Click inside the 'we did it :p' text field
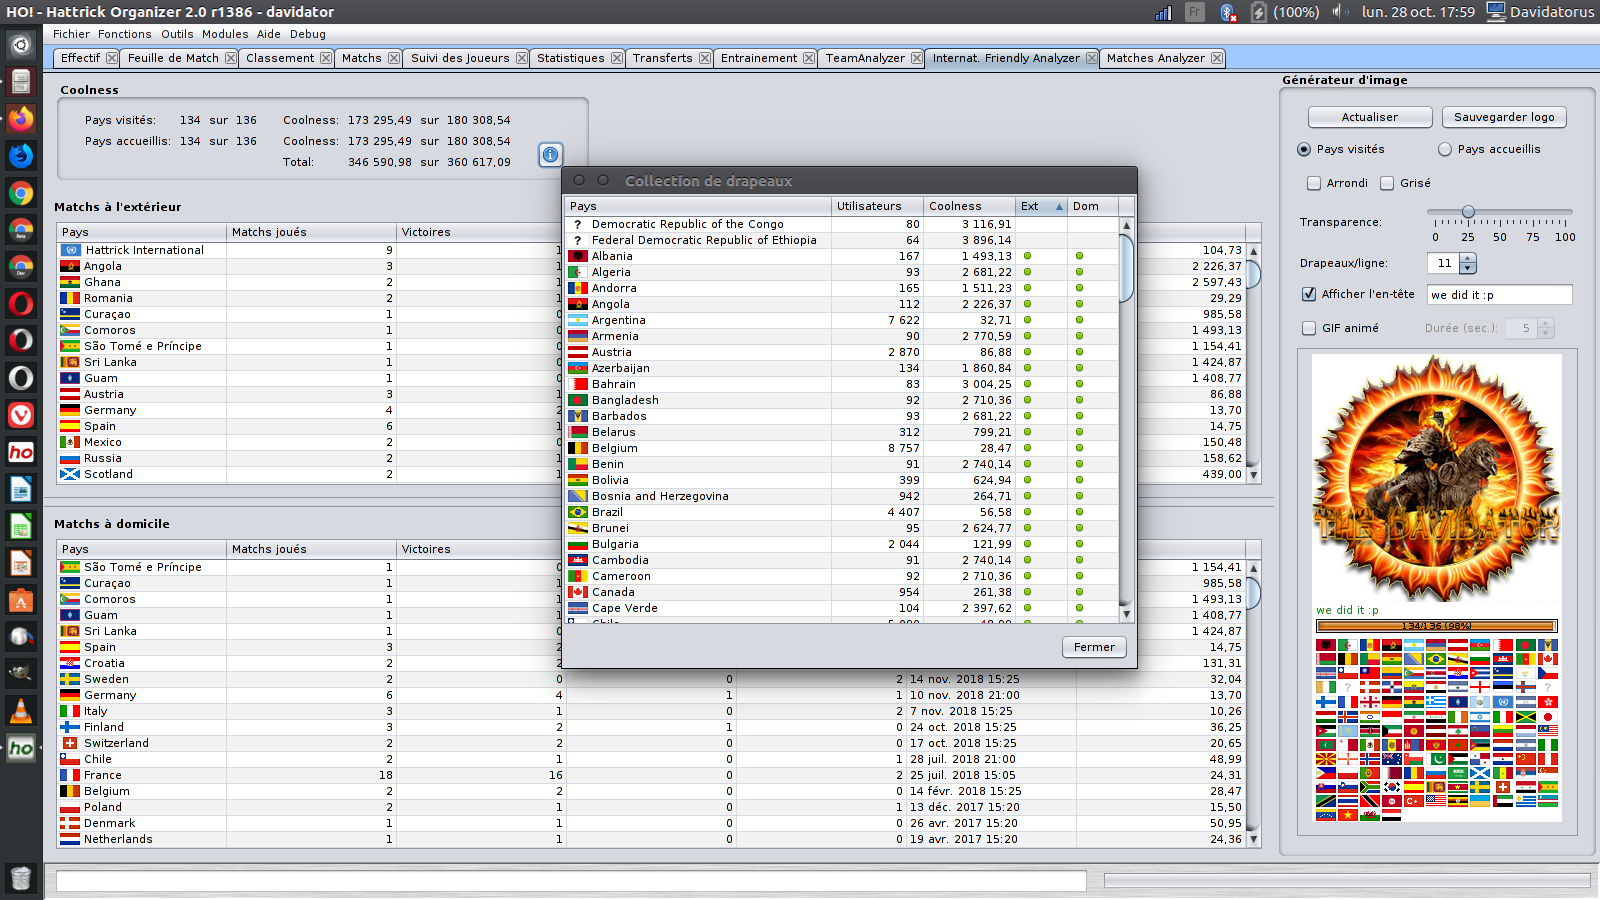 [x=1499, y=294]
